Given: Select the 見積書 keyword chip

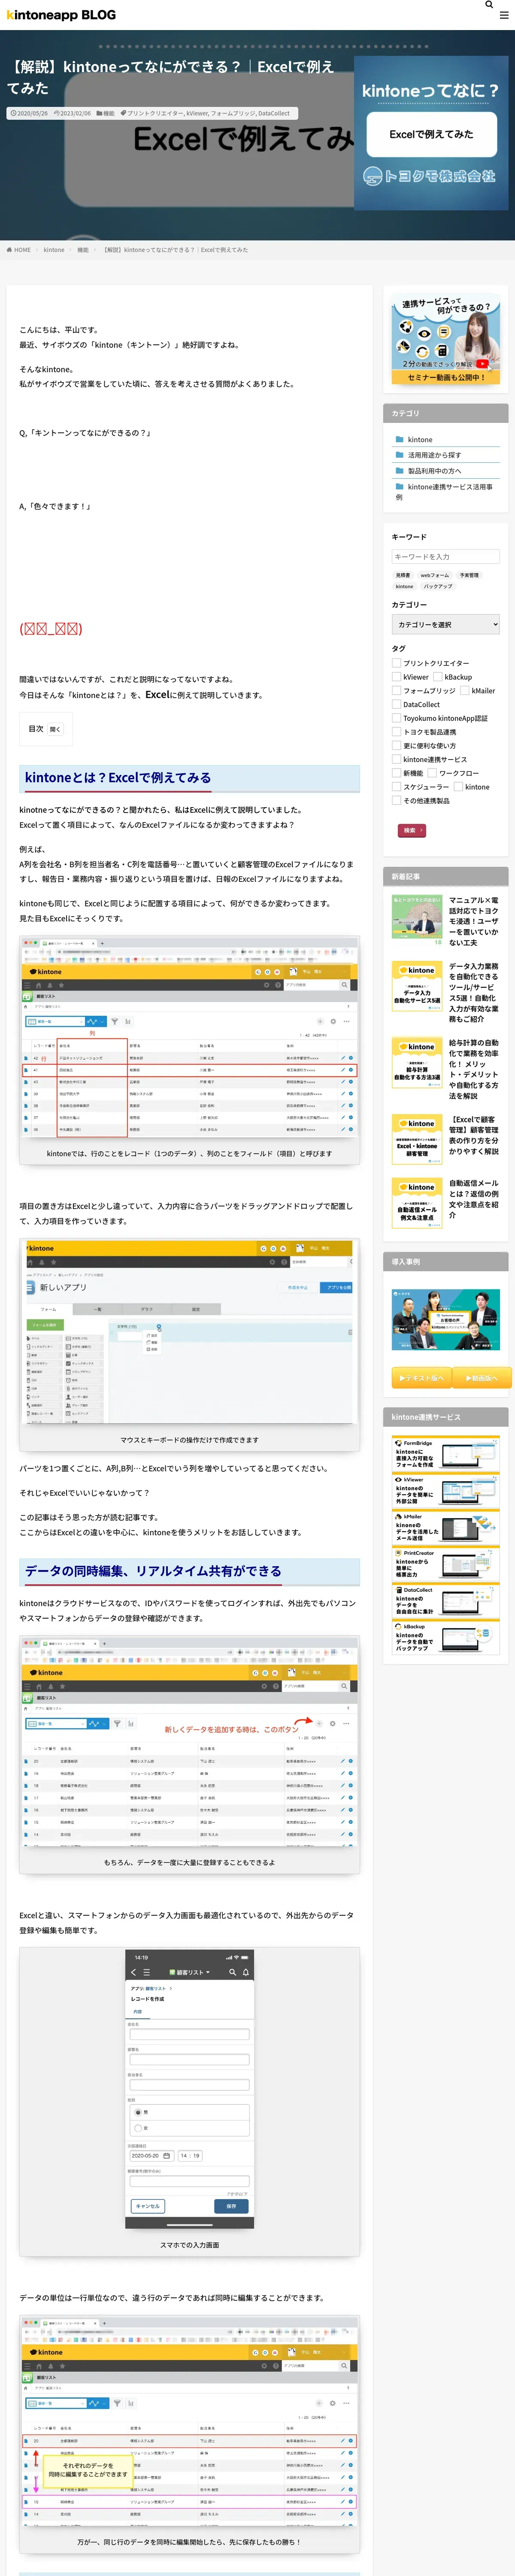Looking at the screenshot, I should [403, 575].
